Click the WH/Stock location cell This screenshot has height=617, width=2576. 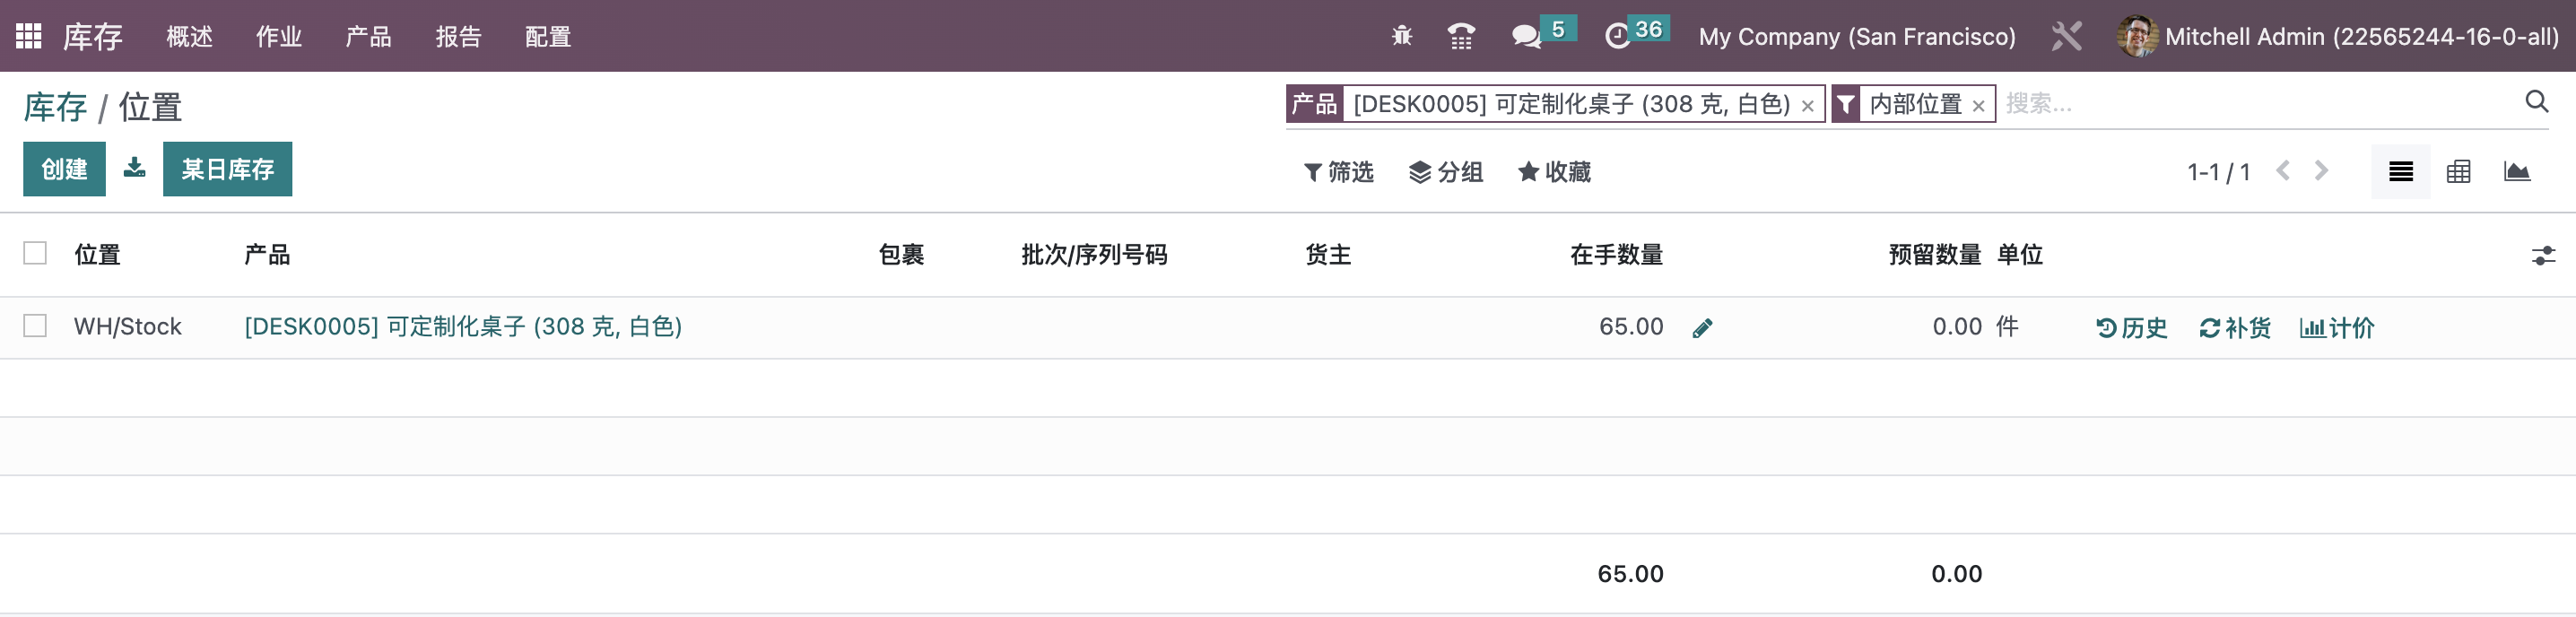tap(128, 327)
